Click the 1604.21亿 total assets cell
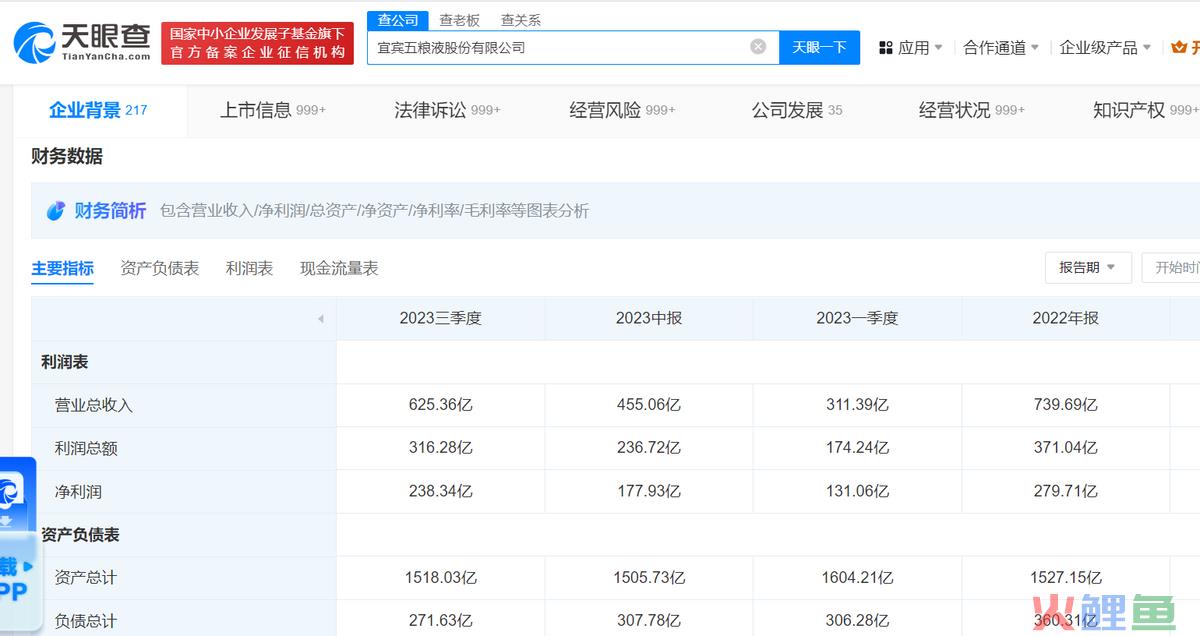 857,577
